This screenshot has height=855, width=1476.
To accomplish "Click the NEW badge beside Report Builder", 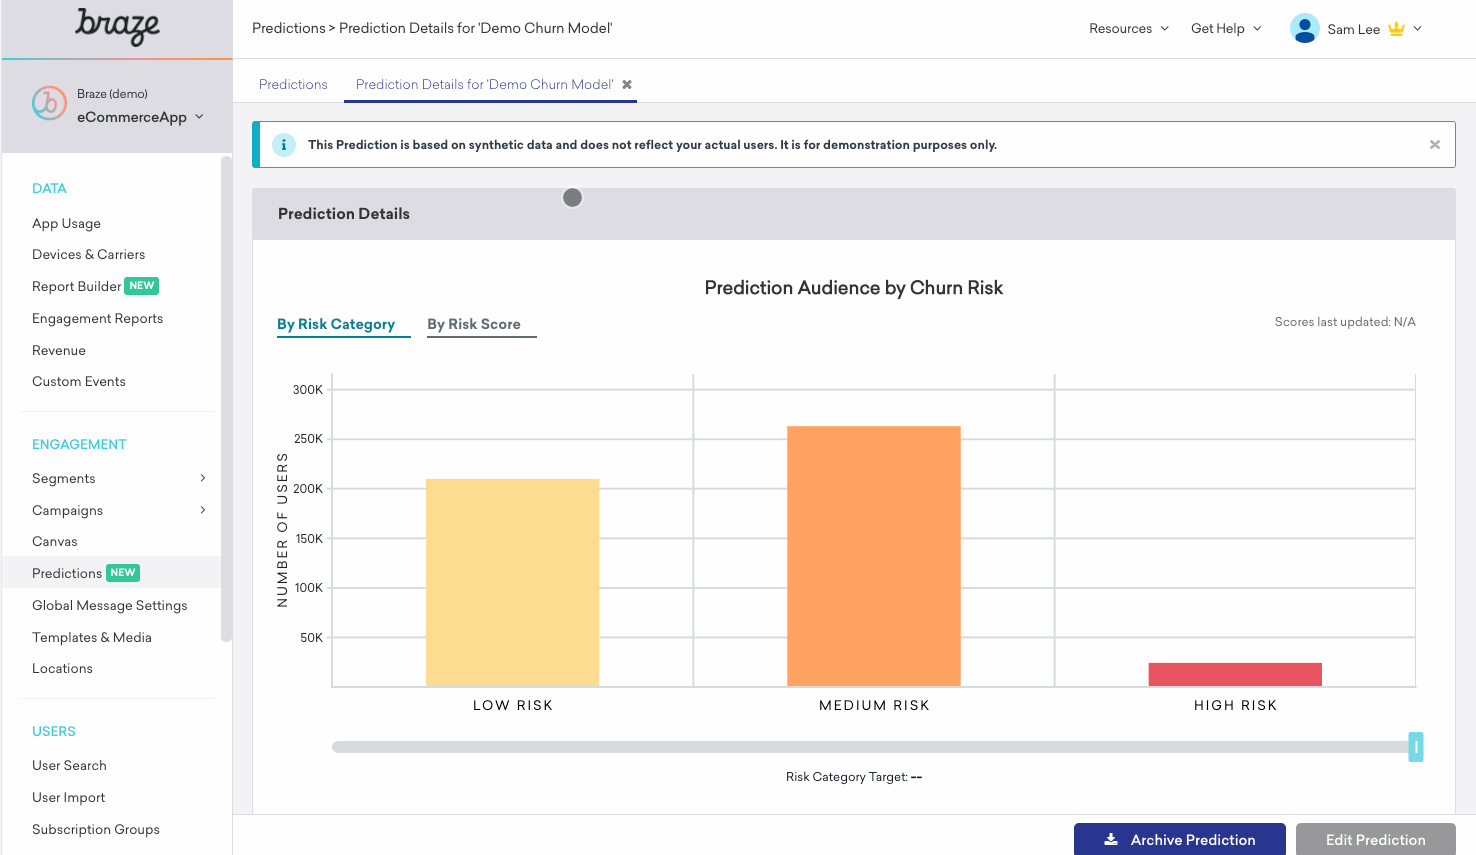I will point(142,286).
